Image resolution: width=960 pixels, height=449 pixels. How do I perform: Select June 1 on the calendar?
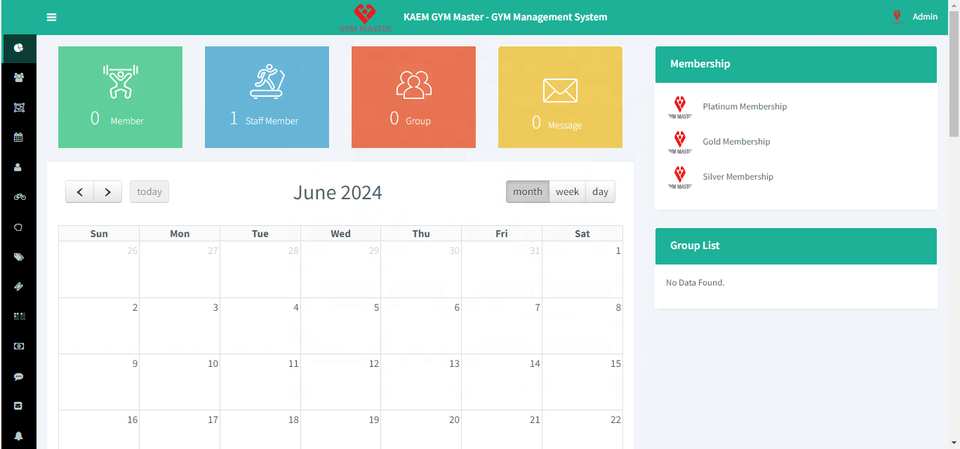582,270
